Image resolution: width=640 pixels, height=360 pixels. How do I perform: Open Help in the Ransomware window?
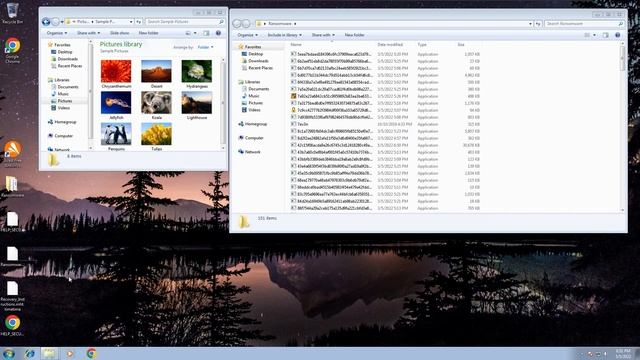[x=618, y=35]
